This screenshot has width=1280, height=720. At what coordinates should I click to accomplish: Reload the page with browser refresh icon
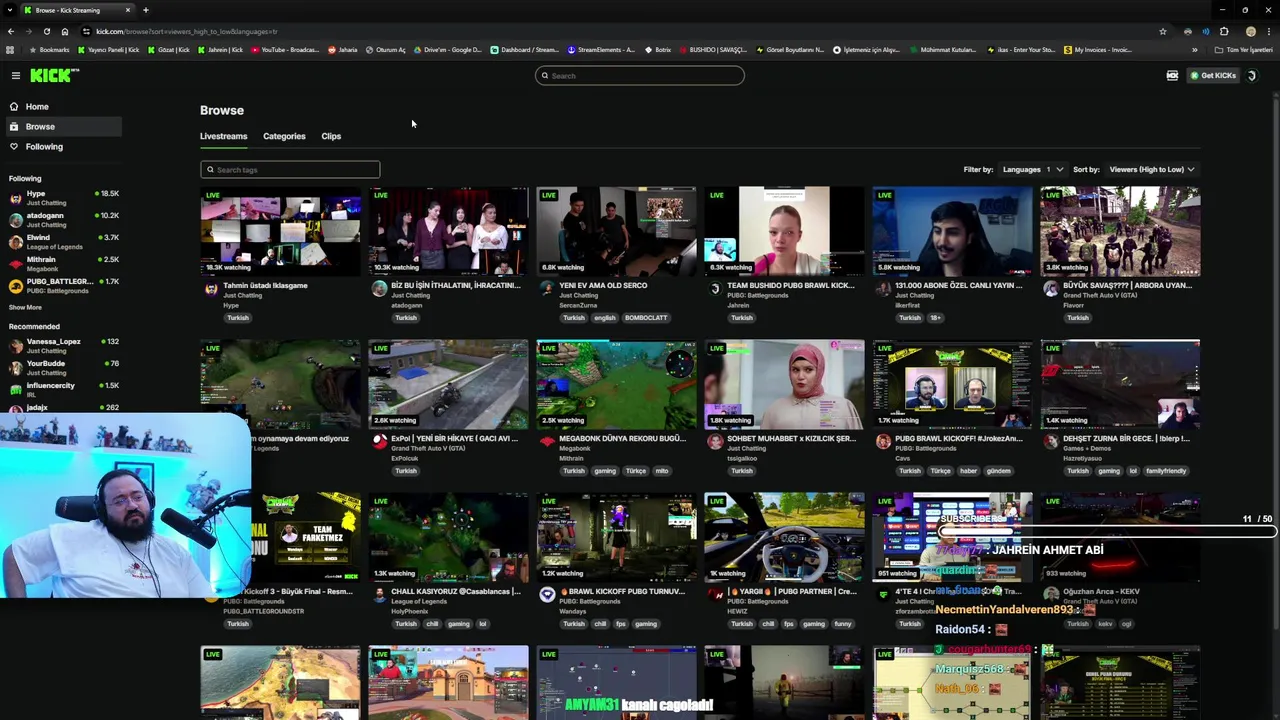click(x=47, y=31)
